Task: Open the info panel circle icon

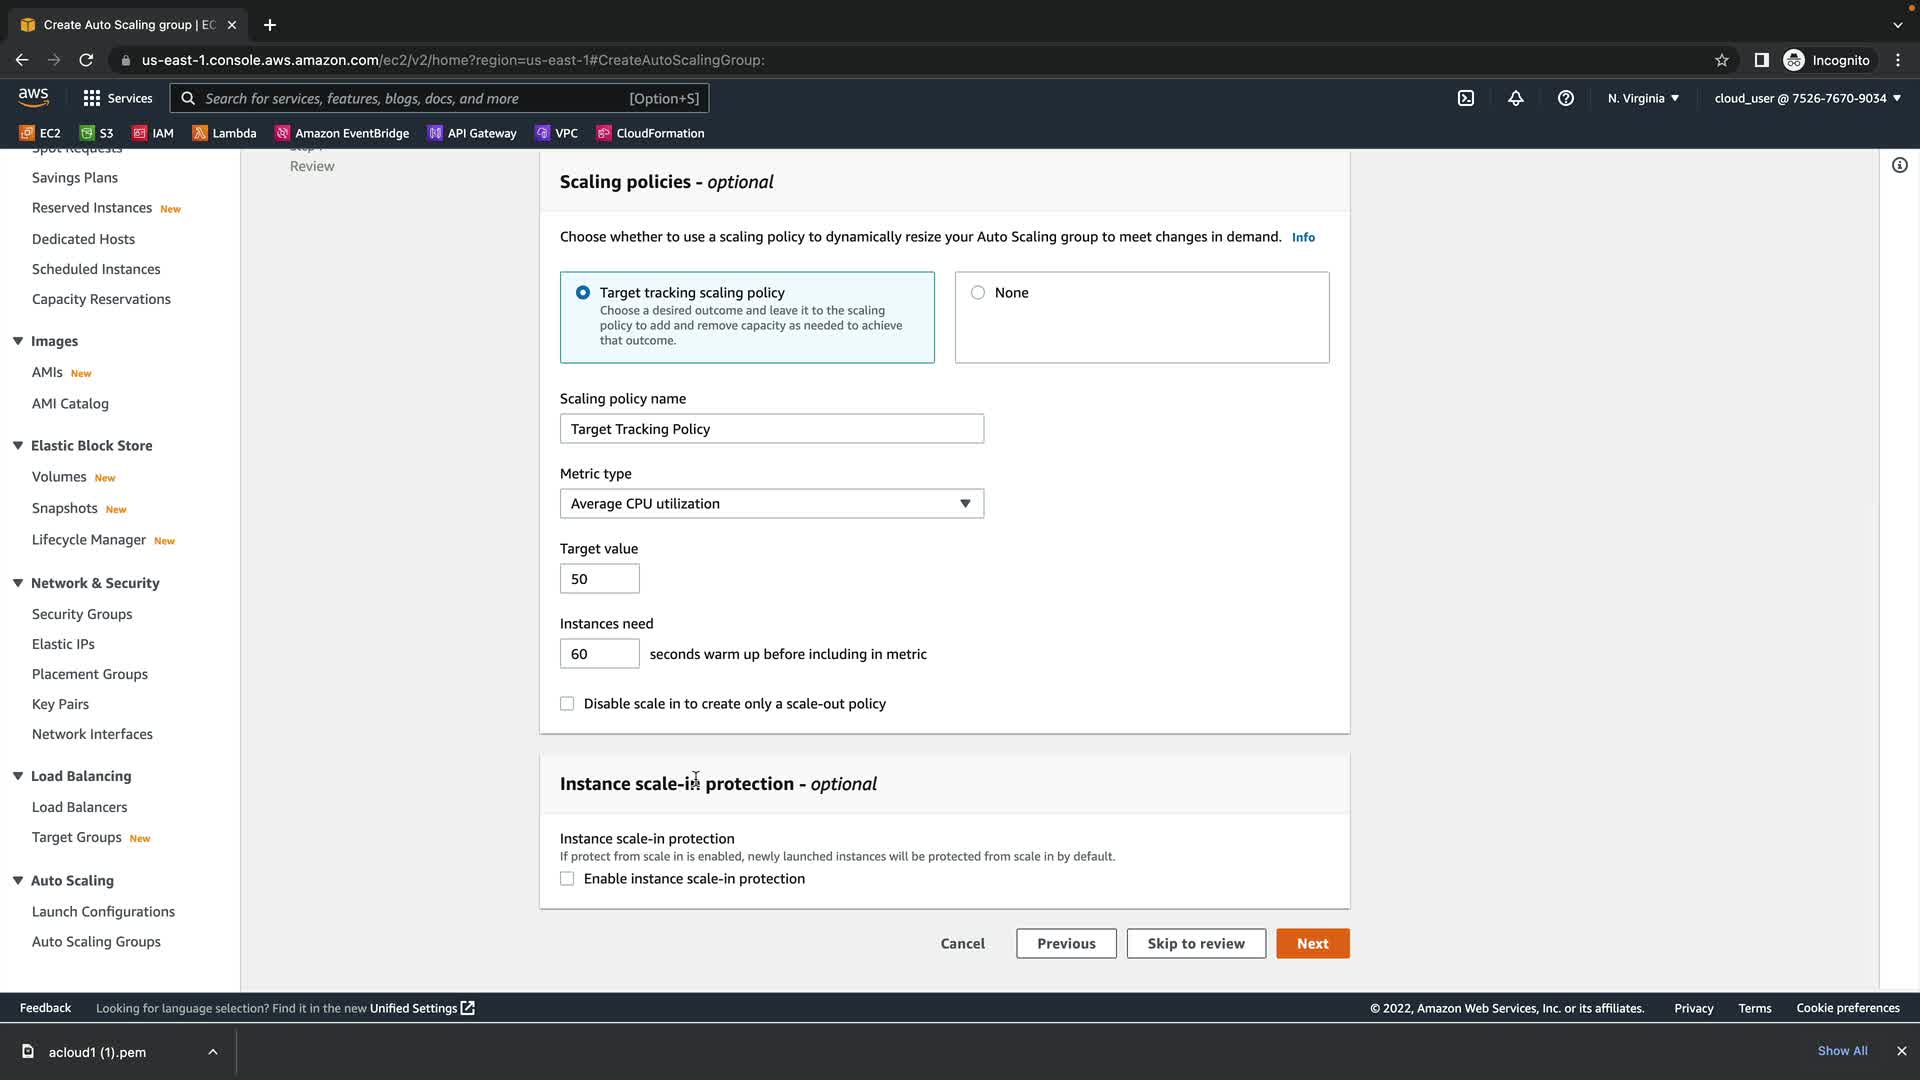Action: 1899,165
